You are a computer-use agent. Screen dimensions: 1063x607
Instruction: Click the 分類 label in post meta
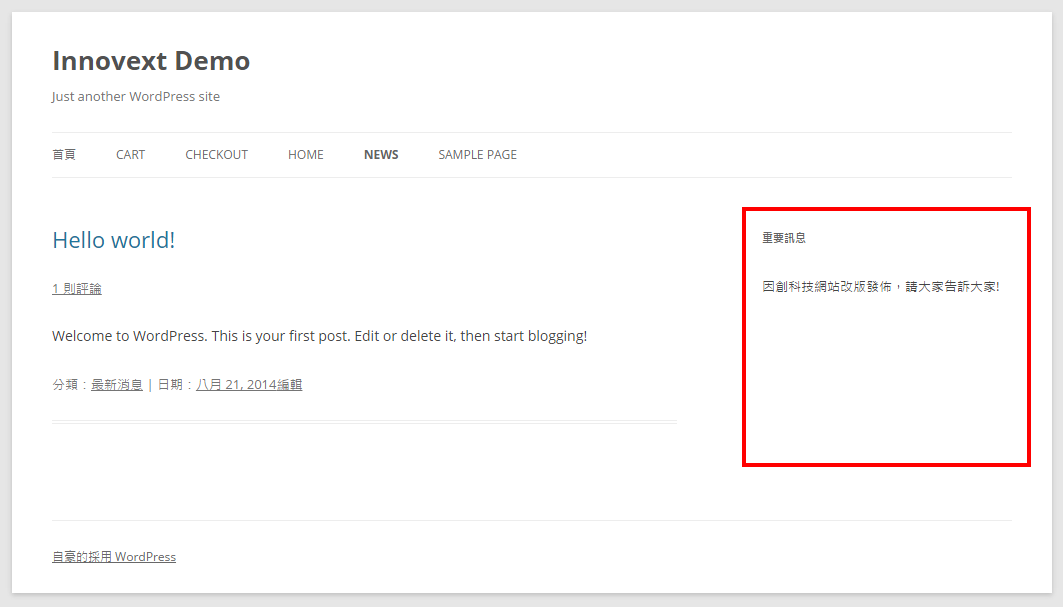pos(65,385)
